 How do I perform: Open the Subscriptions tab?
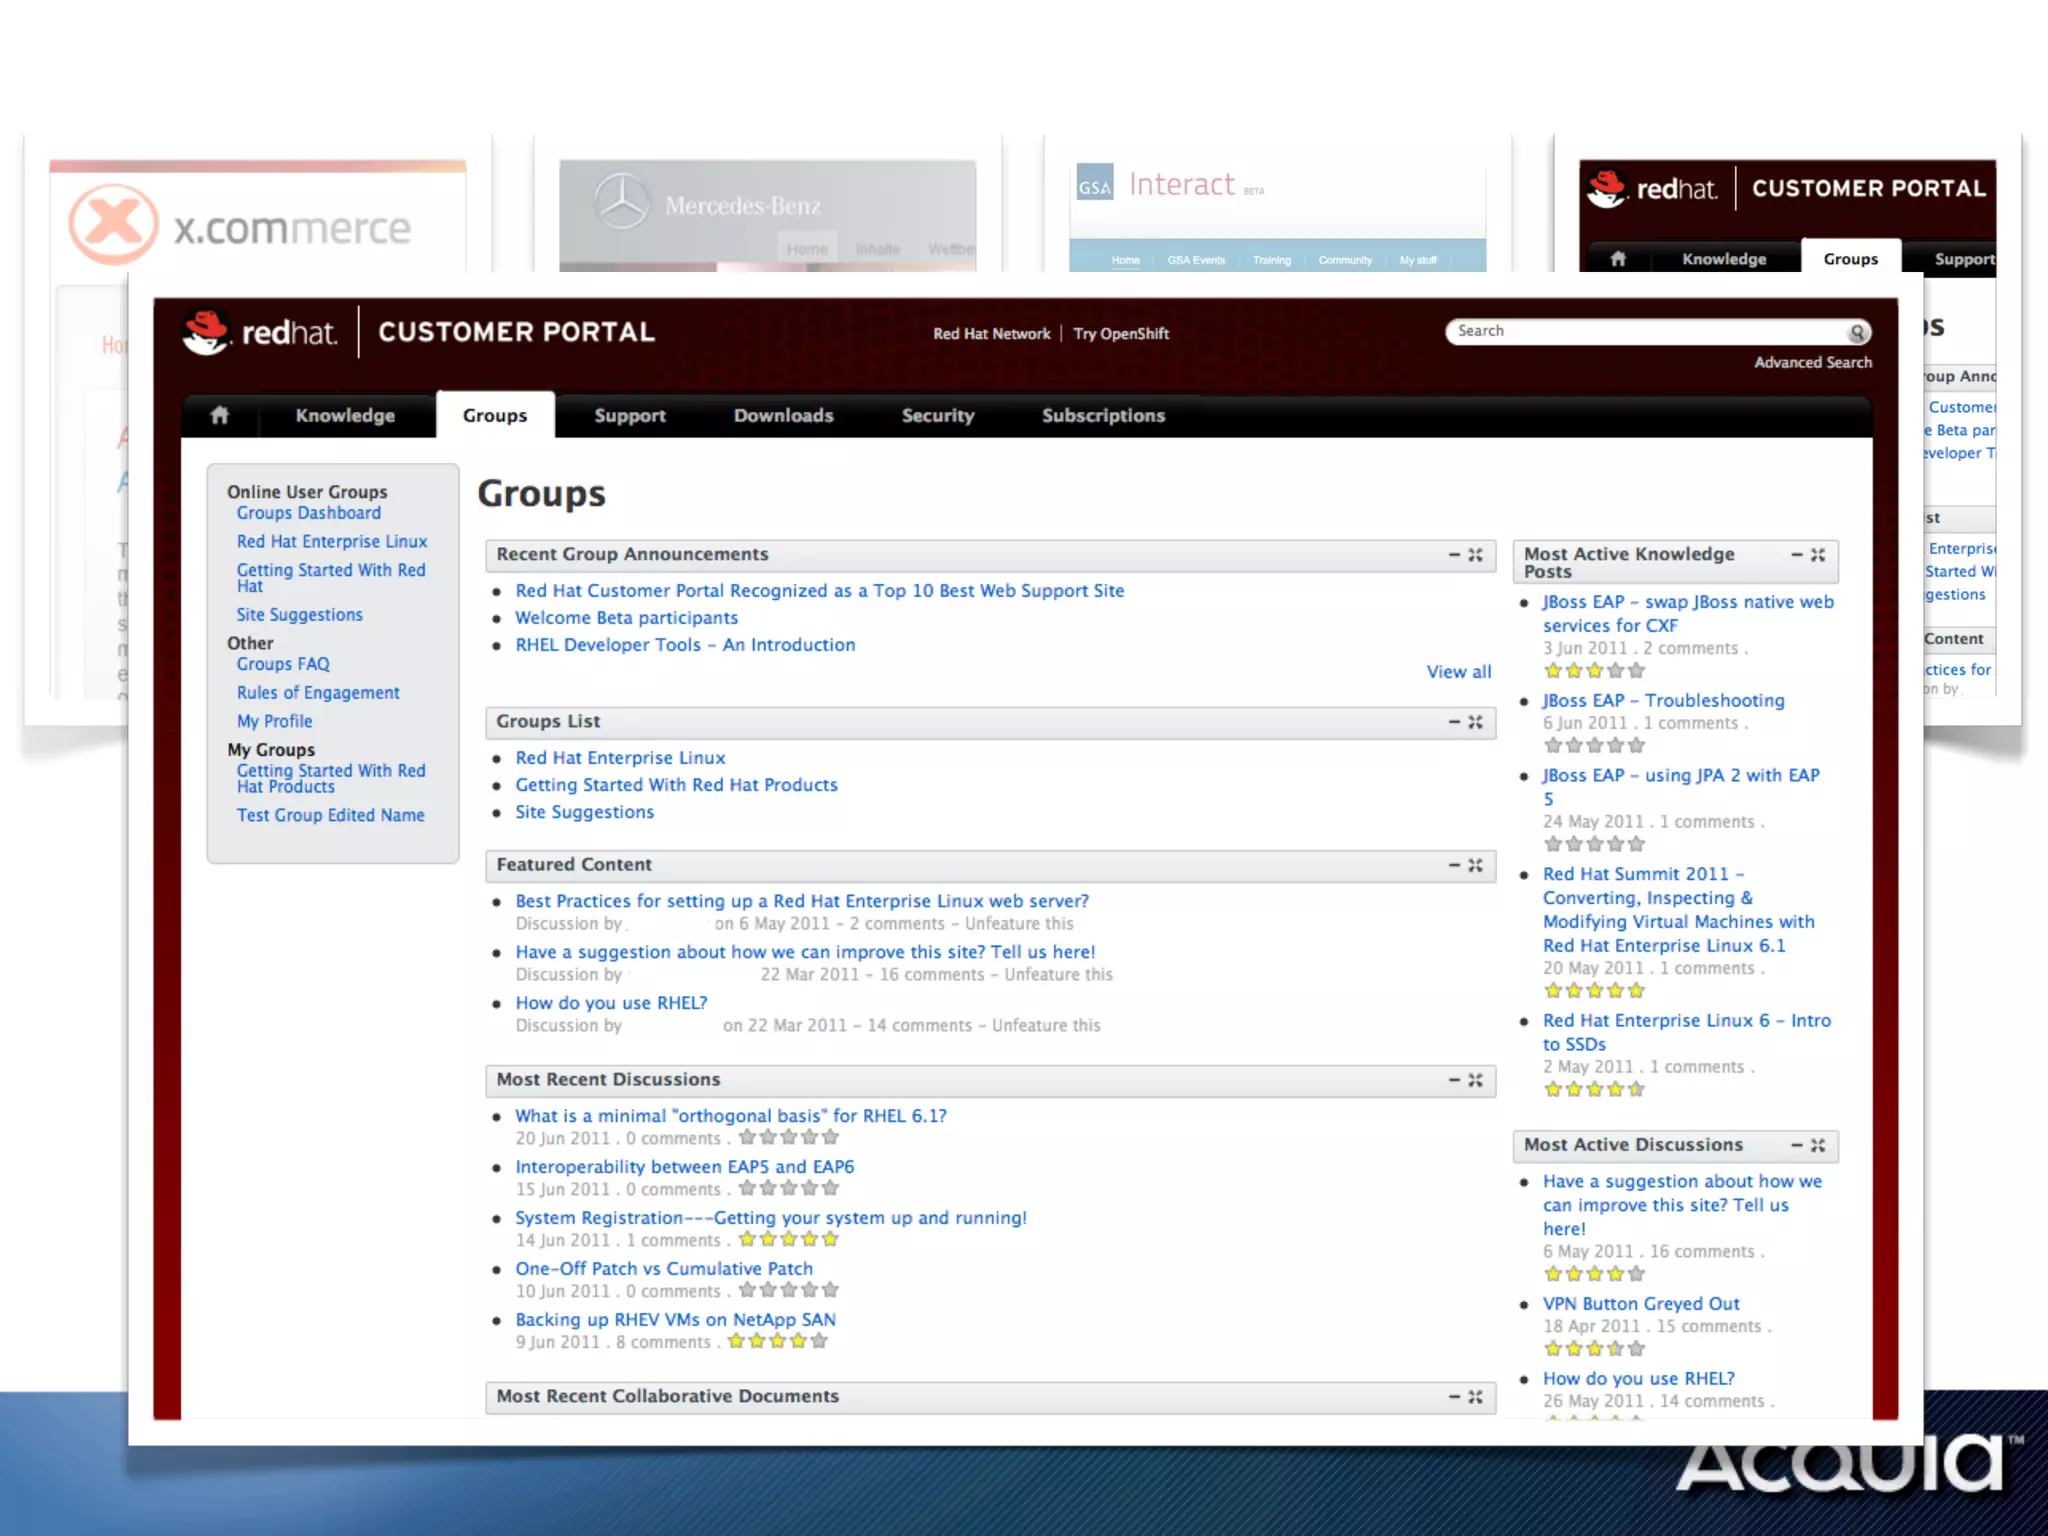point(1103,415)
